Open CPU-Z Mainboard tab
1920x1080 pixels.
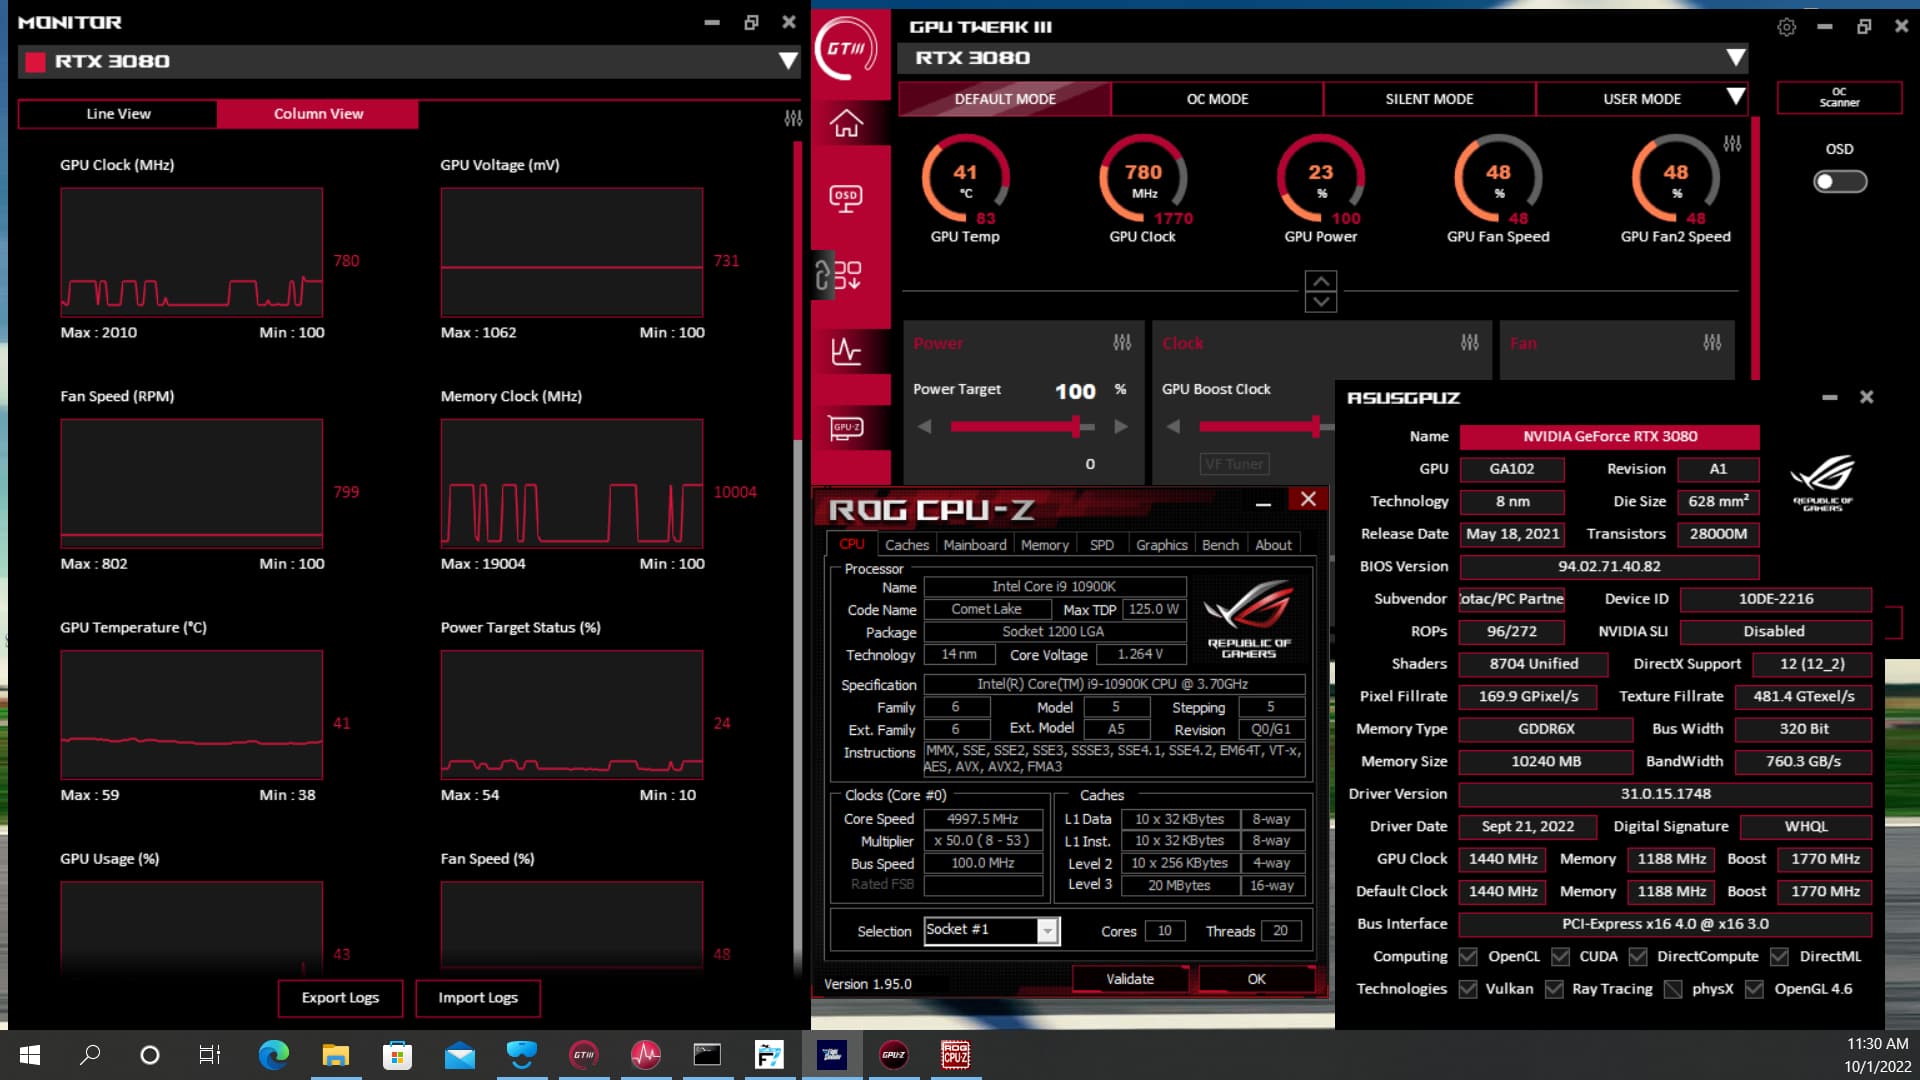coord(974,545)
